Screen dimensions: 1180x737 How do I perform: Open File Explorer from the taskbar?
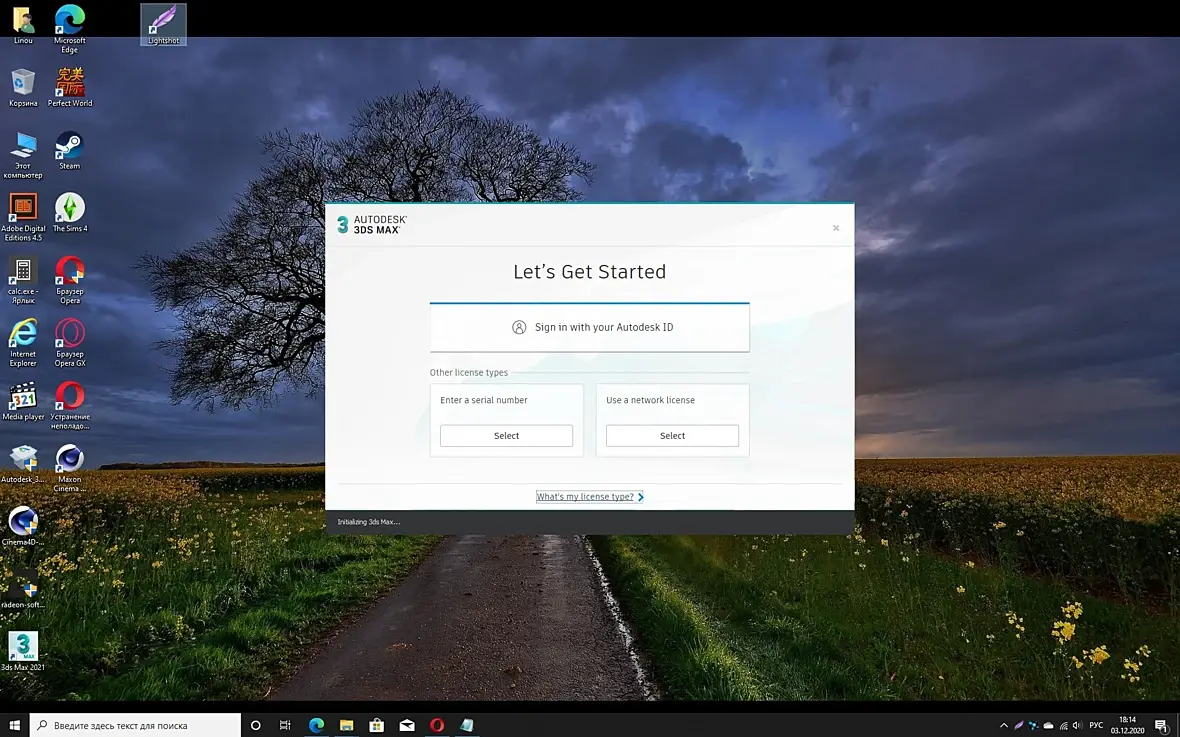coord(346,725)
